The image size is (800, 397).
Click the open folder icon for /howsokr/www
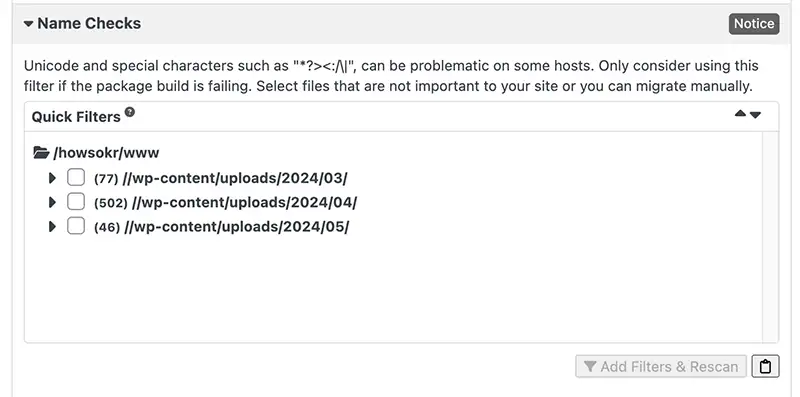pyautogui.click(x=41, y=153)
